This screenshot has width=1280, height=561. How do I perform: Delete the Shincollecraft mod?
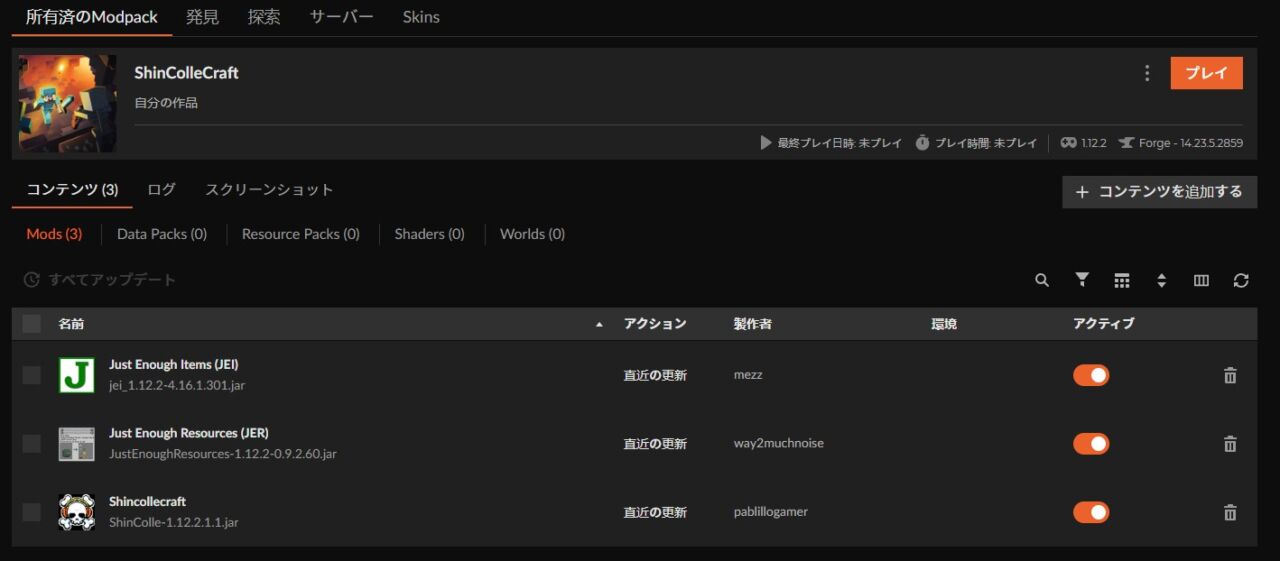(1230, 512)
